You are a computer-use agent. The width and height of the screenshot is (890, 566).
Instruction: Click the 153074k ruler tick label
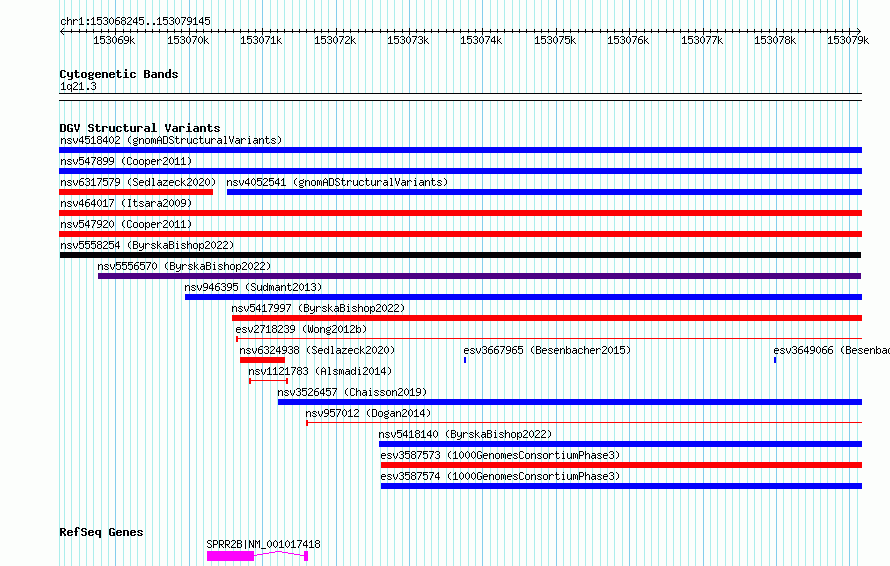(x=481, y=41)
